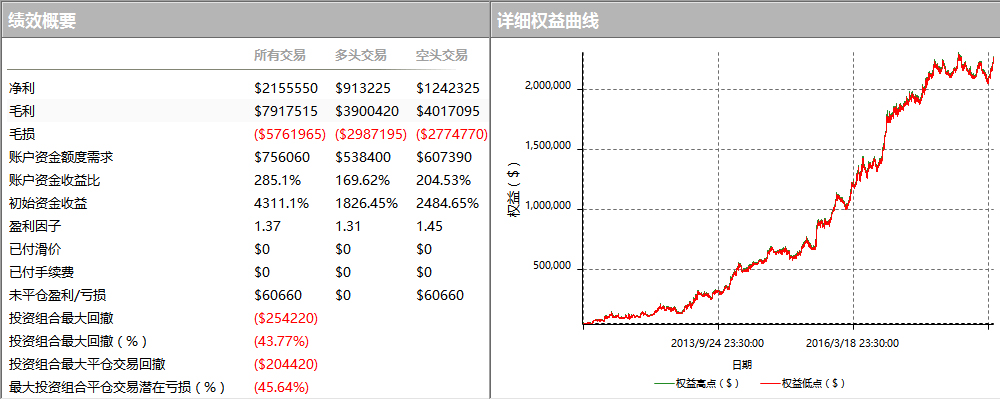The image size is (1000, 400).
Task: Select the 初始资金收益 value 4311.1%
Action: coord(281,203)
